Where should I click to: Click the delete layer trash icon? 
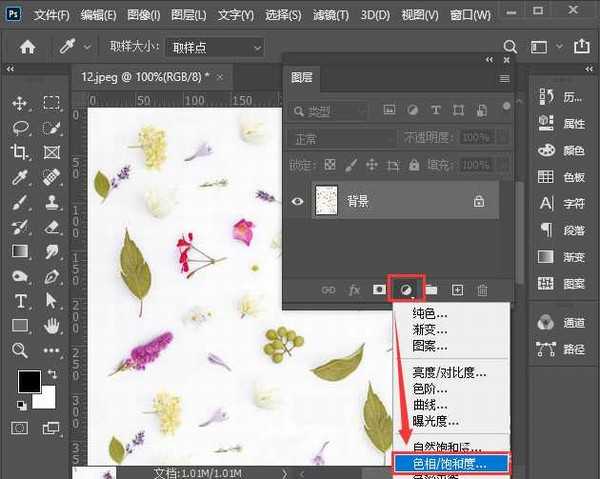pyautogui.click(x=482, y=290)
